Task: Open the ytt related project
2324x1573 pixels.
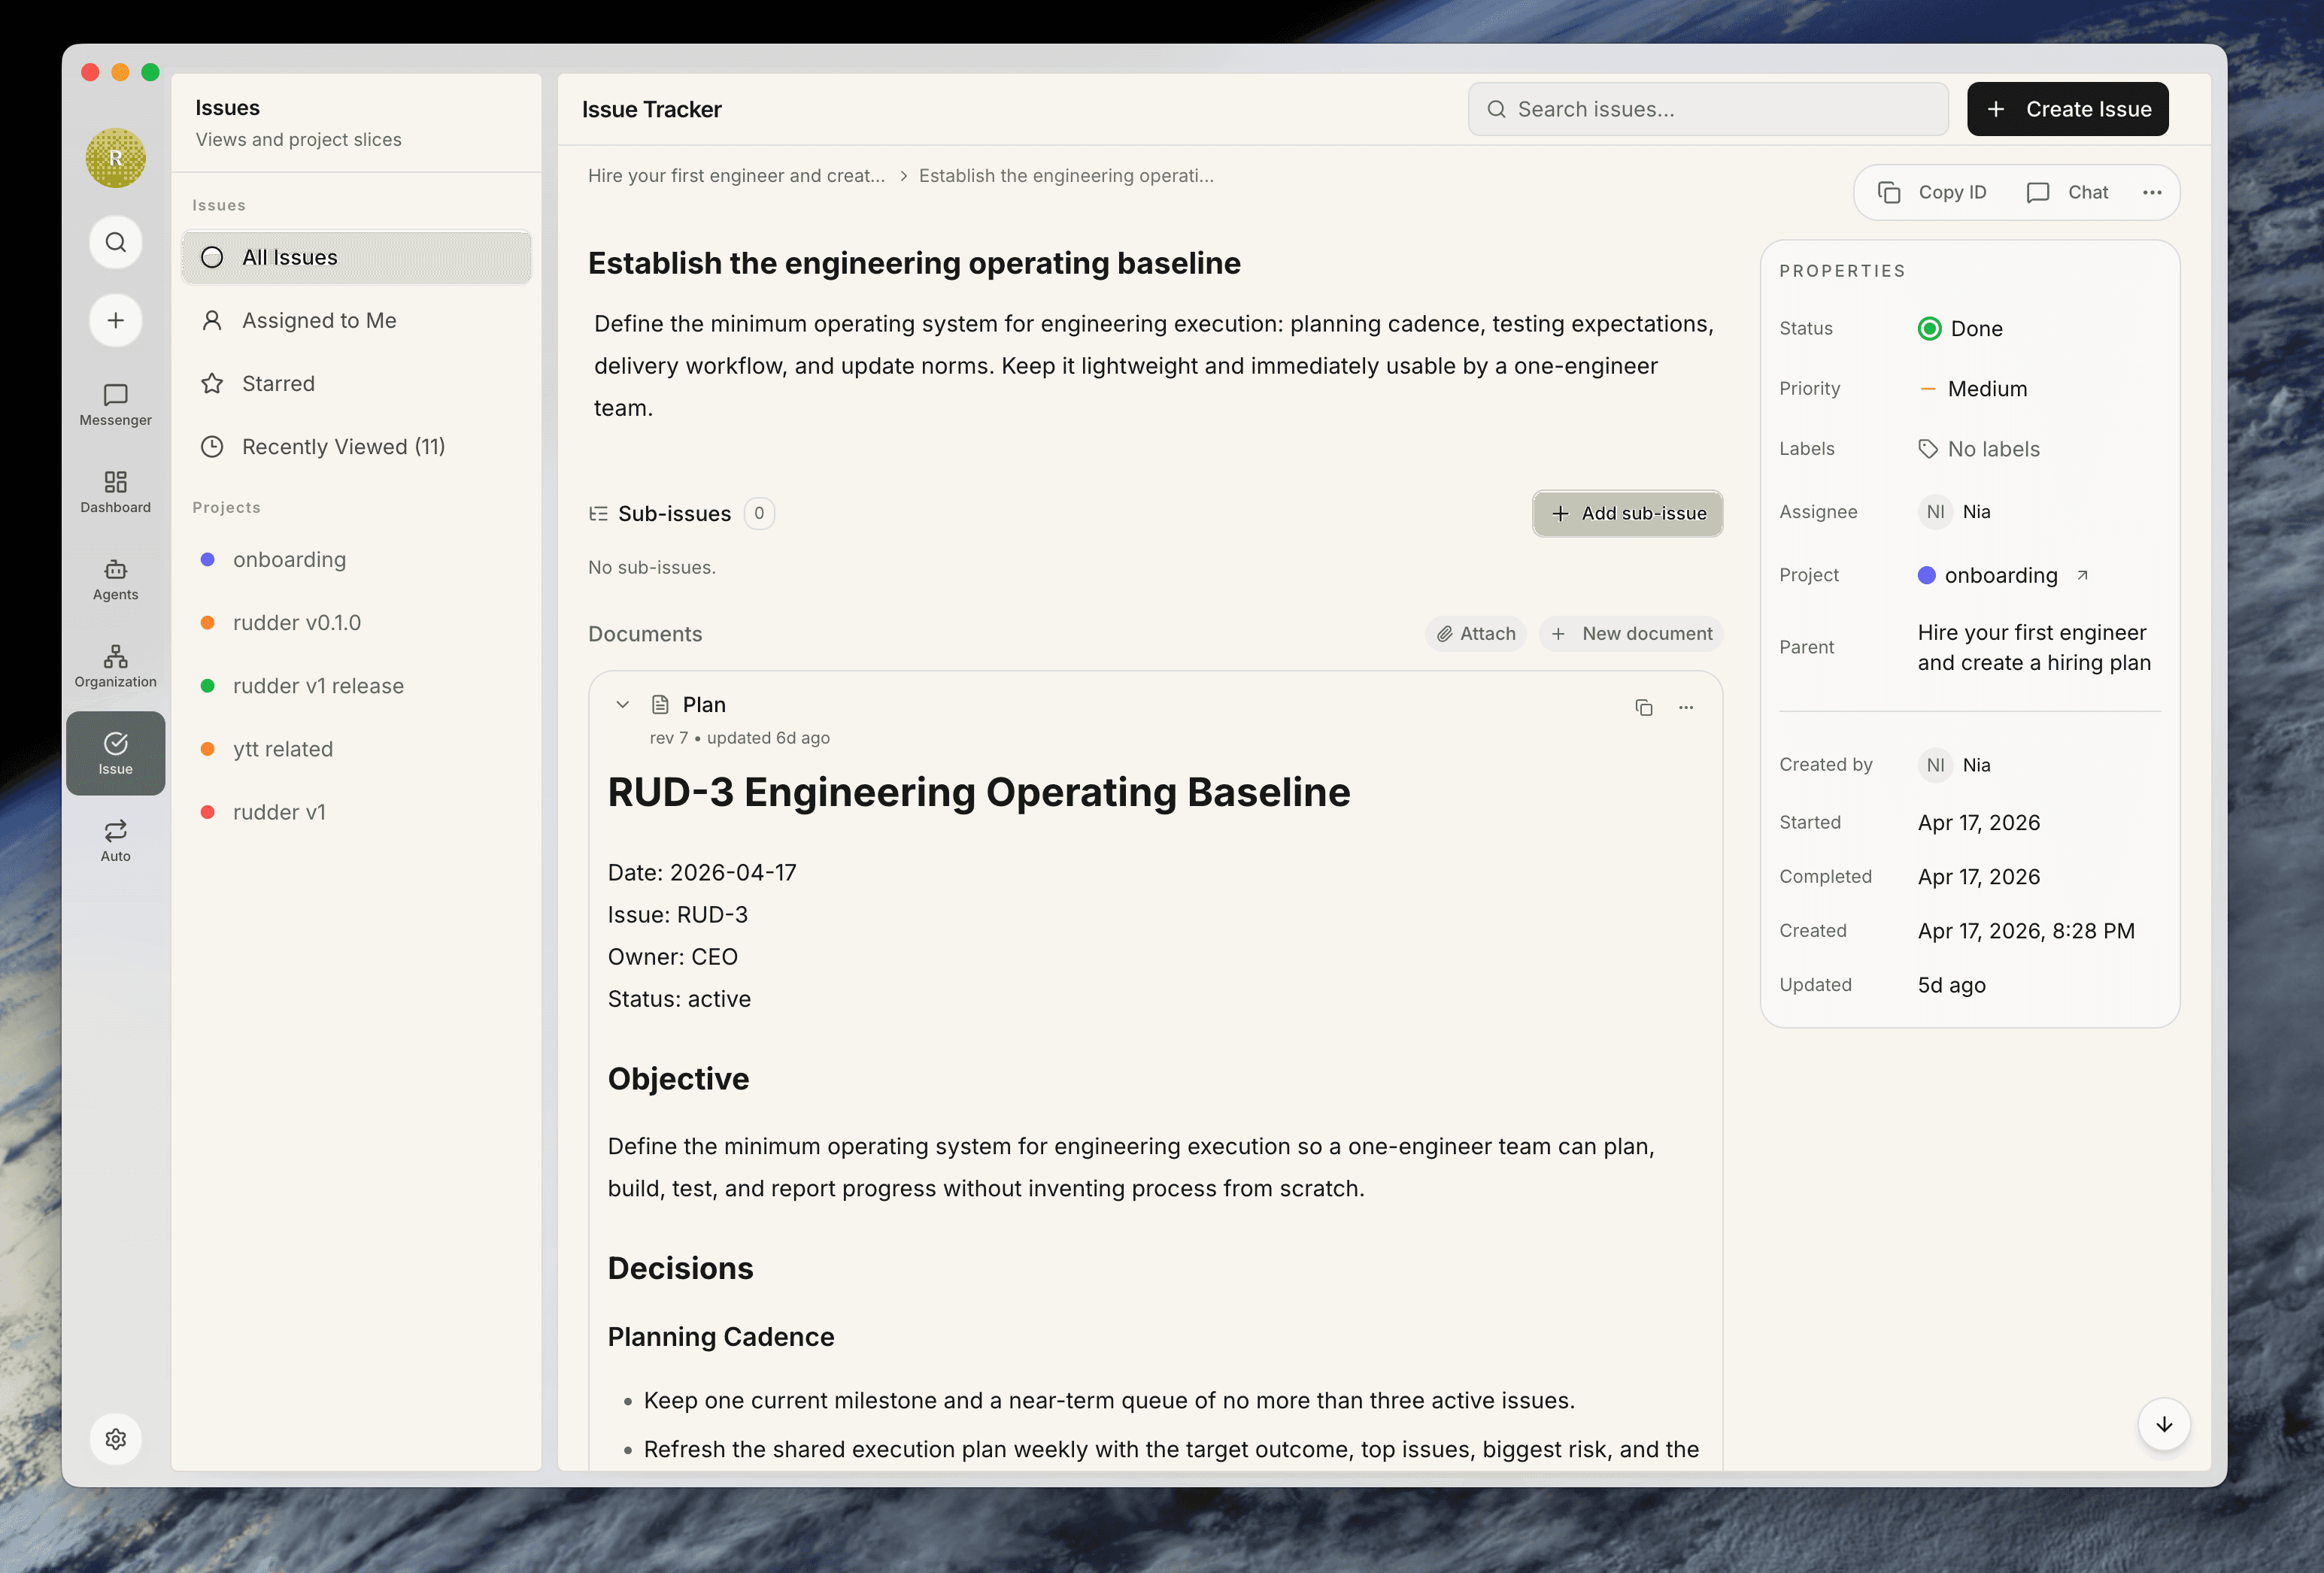Action: (356, 749)
